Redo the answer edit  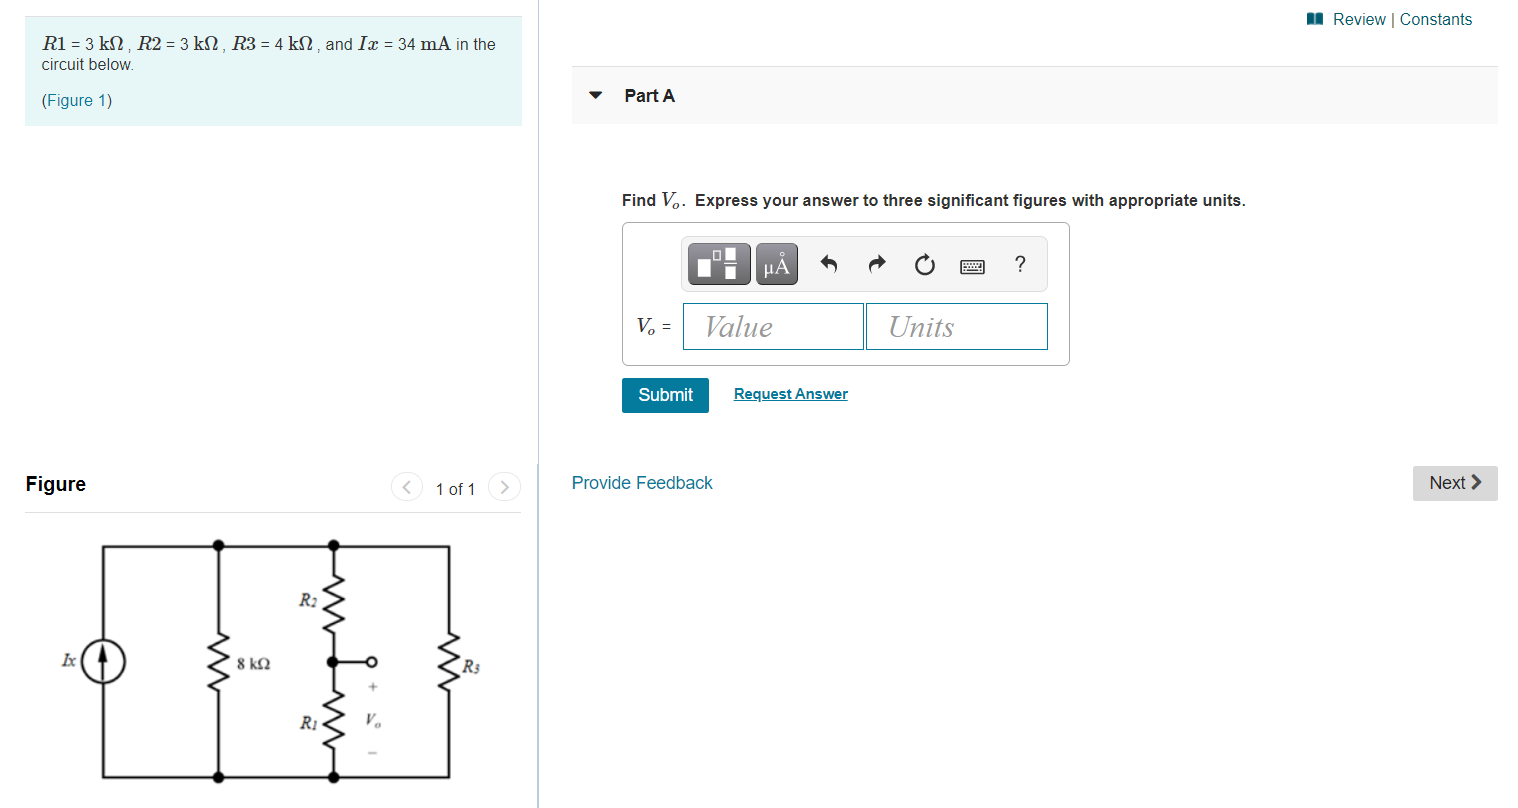[876, 263]
